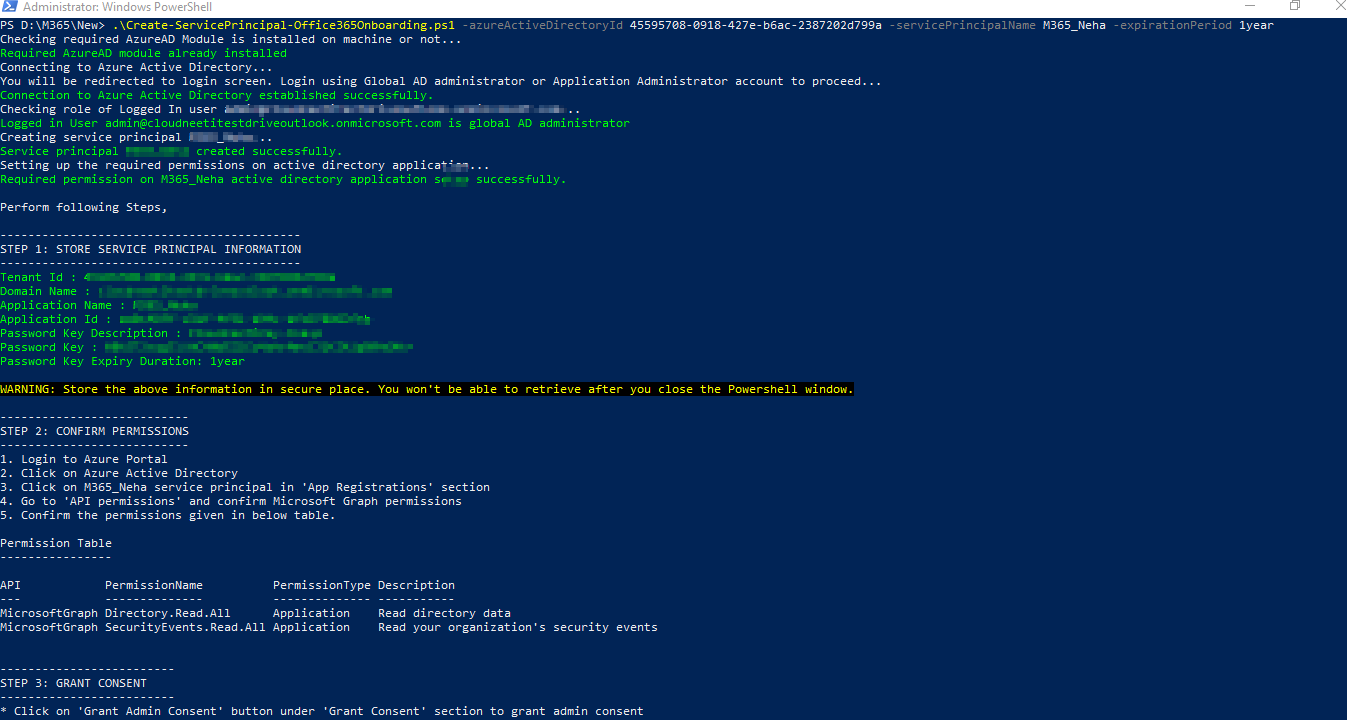Viewport: 1347px width, 720px height.
Task: Click 'MicrosoftGraph' in the Directory.Read.All row
Action: click(49, 613)
